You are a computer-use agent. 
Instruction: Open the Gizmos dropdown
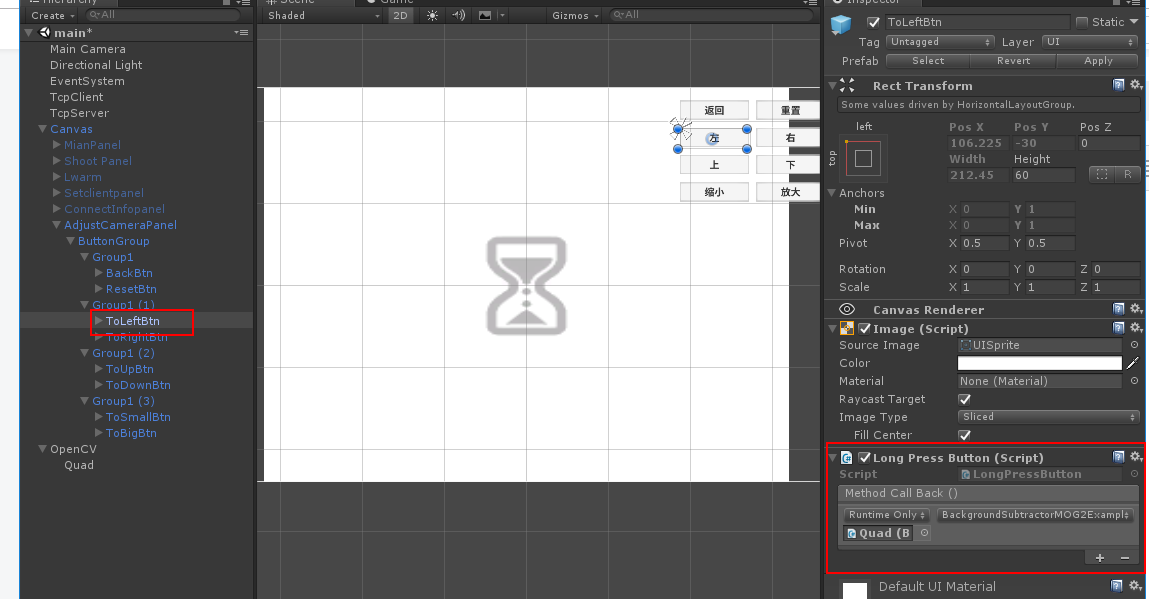(x=575, y=15)
